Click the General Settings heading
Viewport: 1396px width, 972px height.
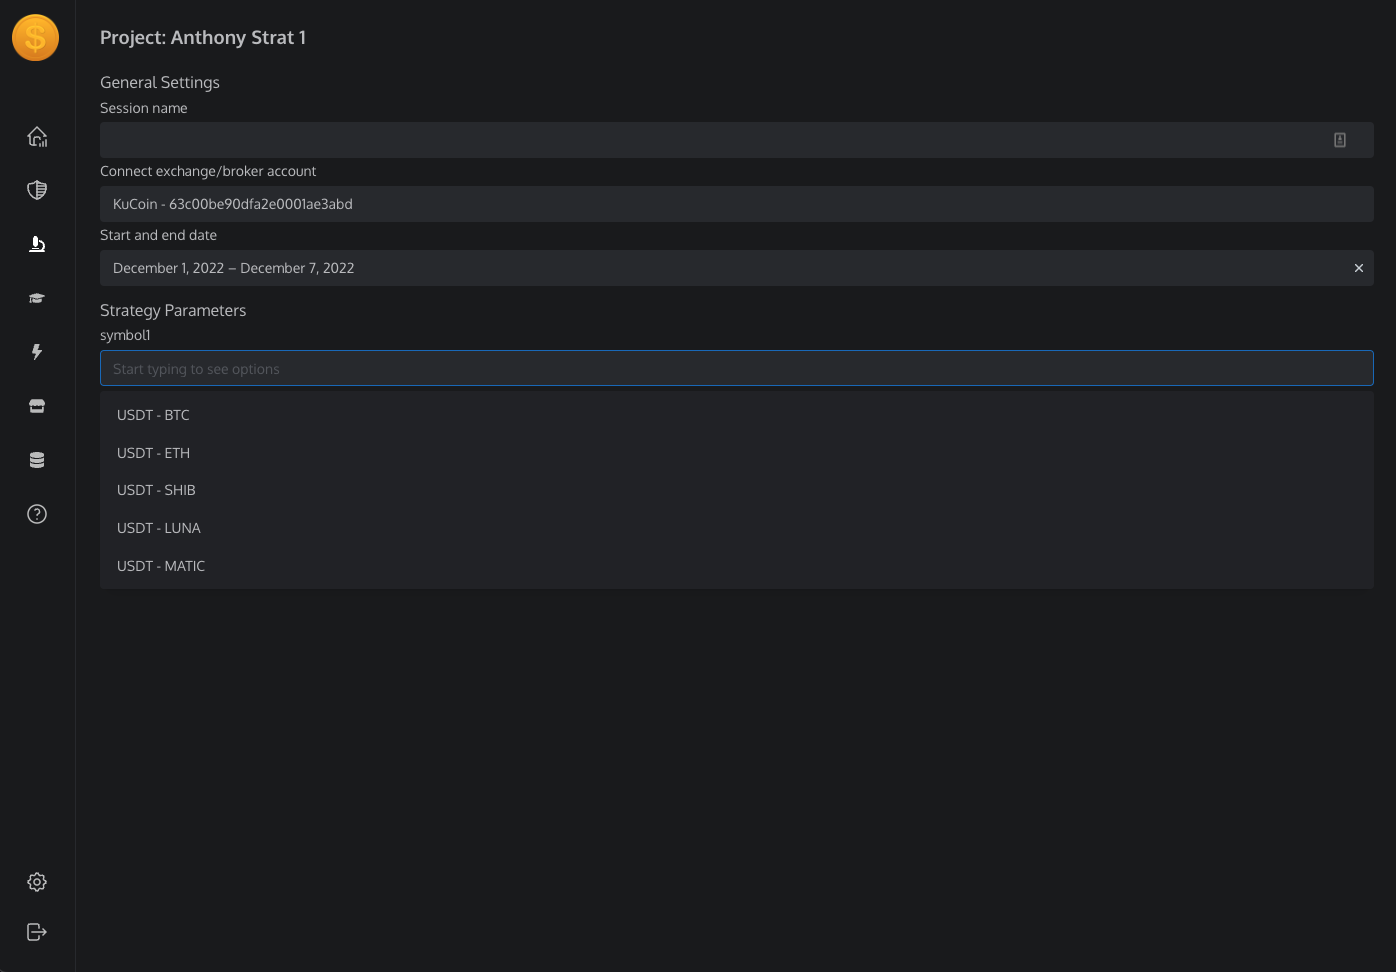tap(160, 82)
